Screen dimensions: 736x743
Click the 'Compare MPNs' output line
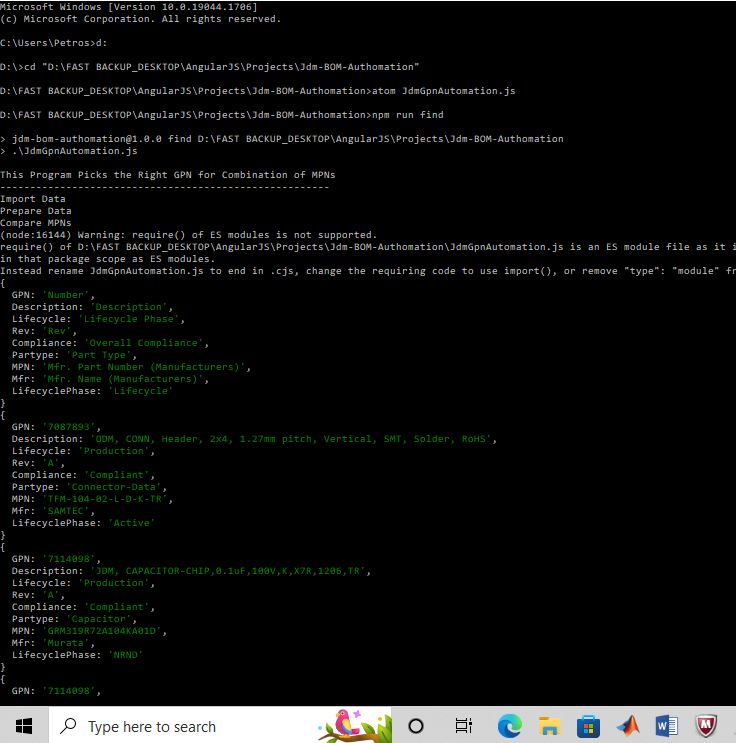(x=36, y=223)
